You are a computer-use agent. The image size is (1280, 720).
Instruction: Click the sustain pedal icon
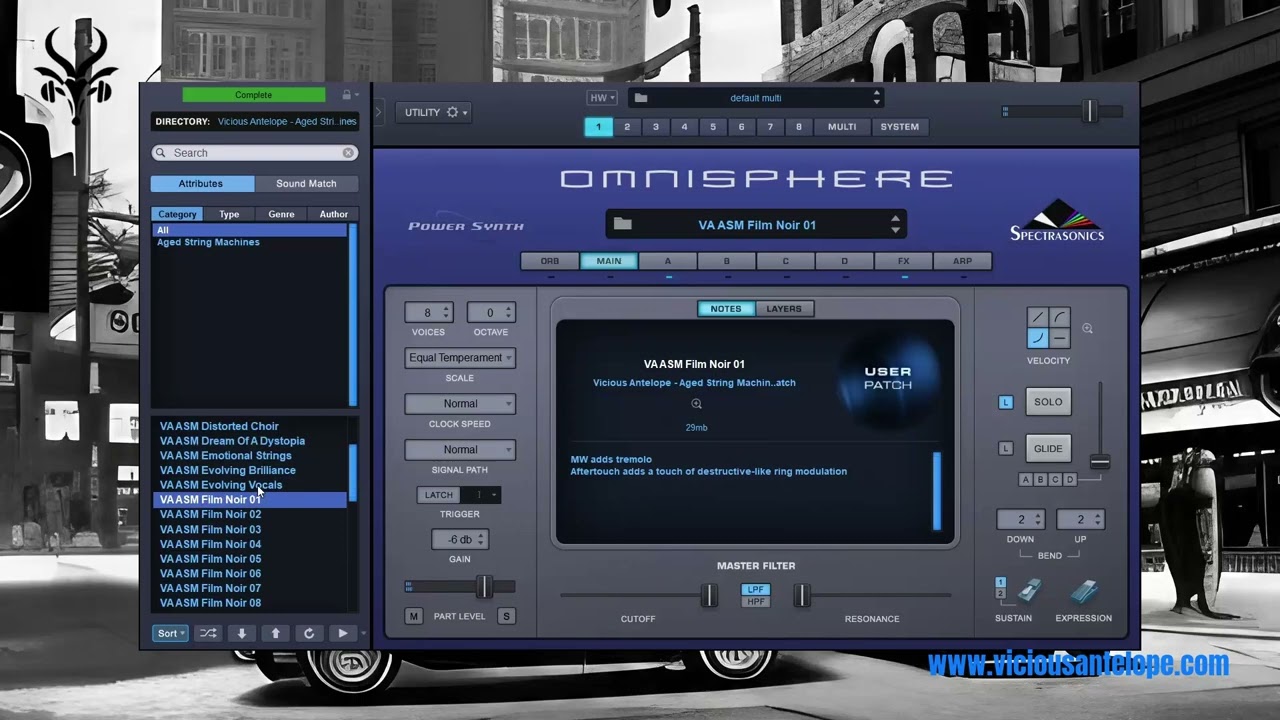click(1028, 592)
